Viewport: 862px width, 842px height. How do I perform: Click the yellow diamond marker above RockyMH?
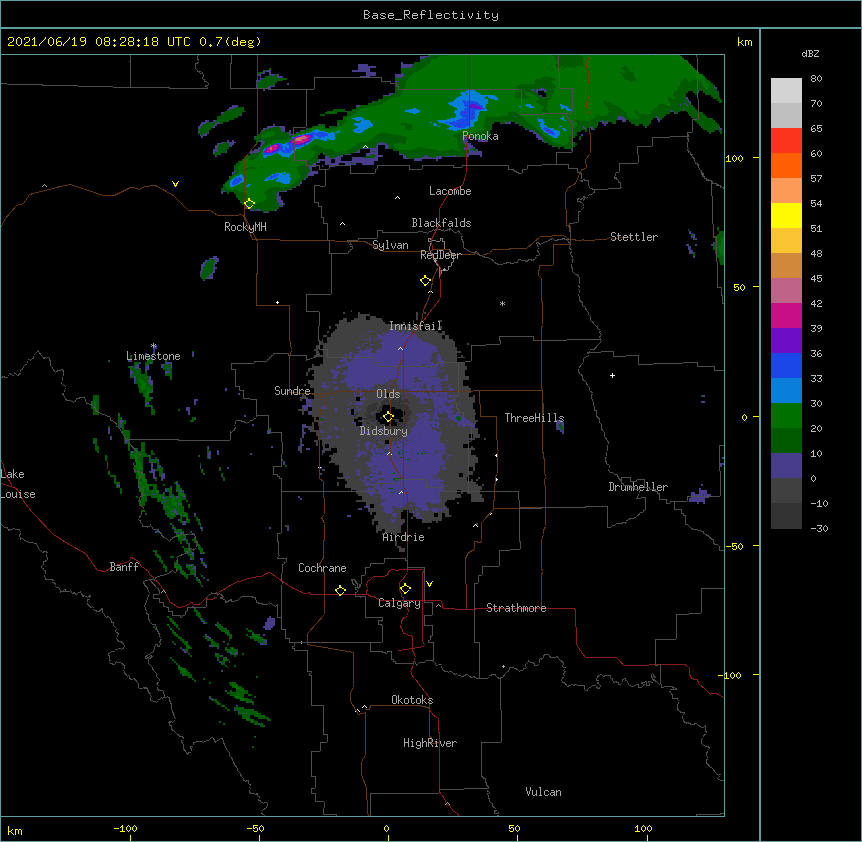point(249,204)
